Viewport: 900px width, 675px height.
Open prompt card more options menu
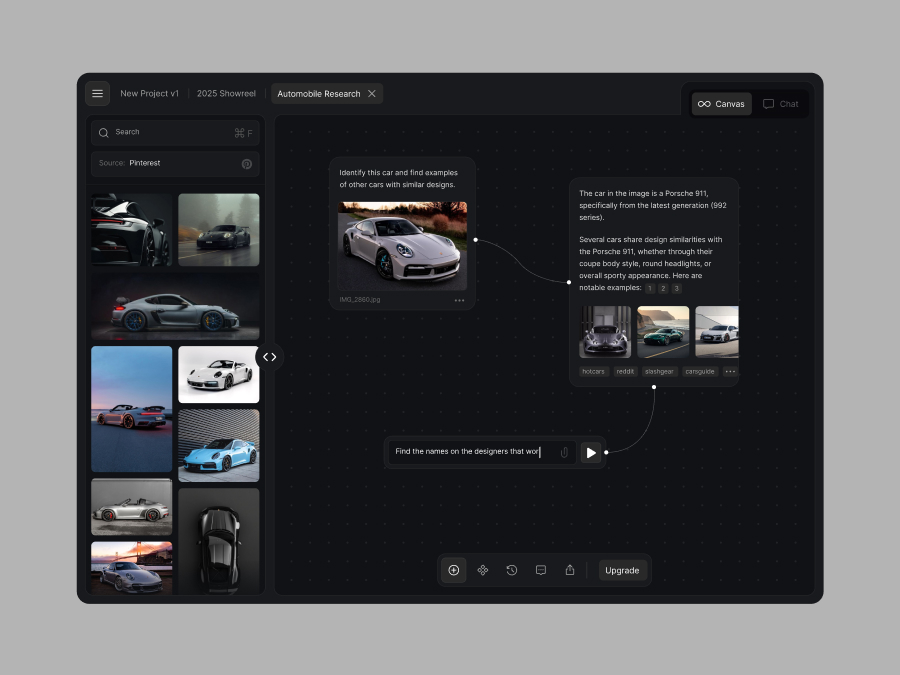[x=459, y=300]
